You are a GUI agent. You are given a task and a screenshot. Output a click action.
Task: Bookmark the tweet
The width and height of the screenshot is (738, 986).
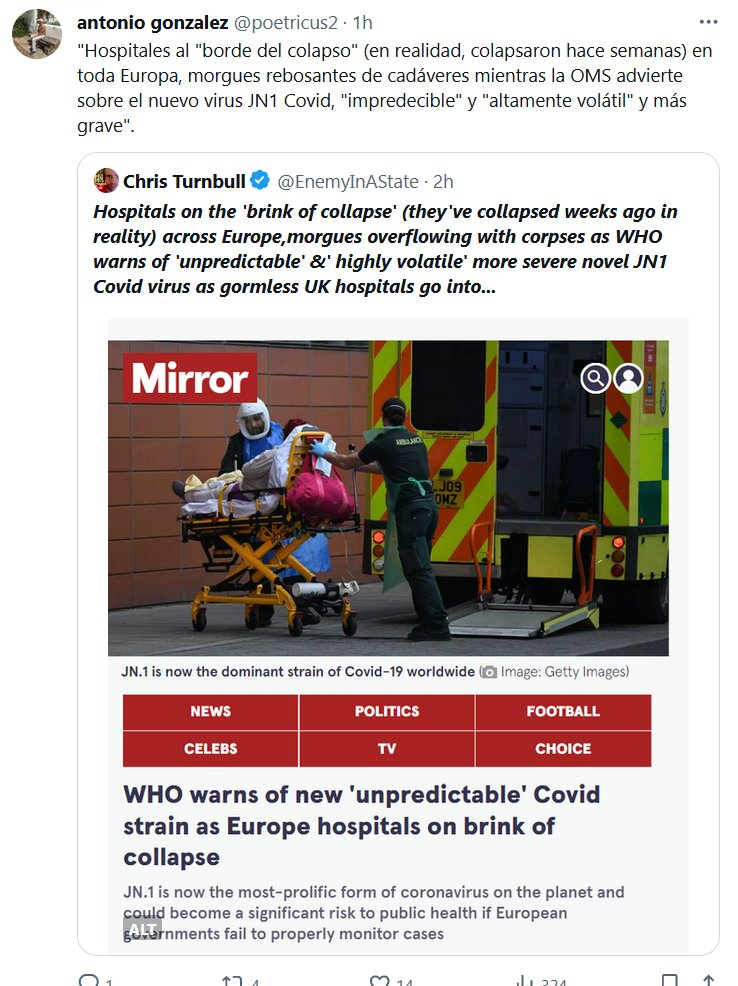(x=670, y=982)
